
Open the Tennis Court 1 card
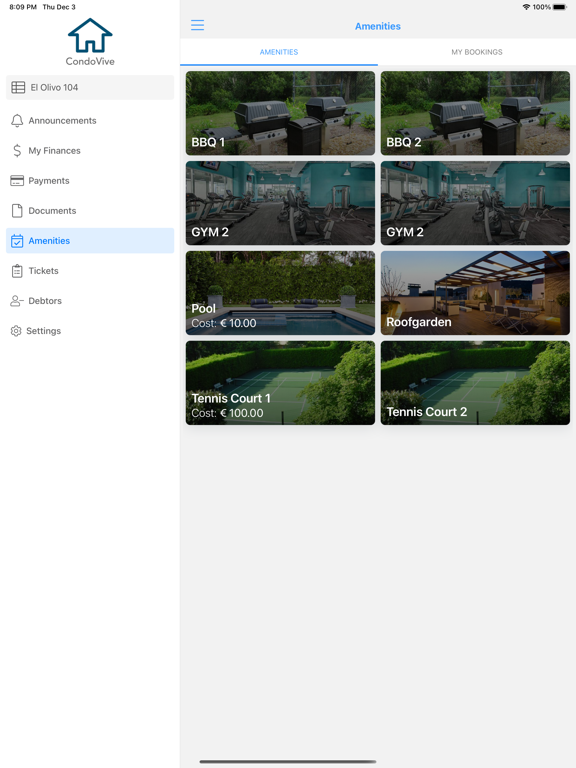(x=280, y=383)
